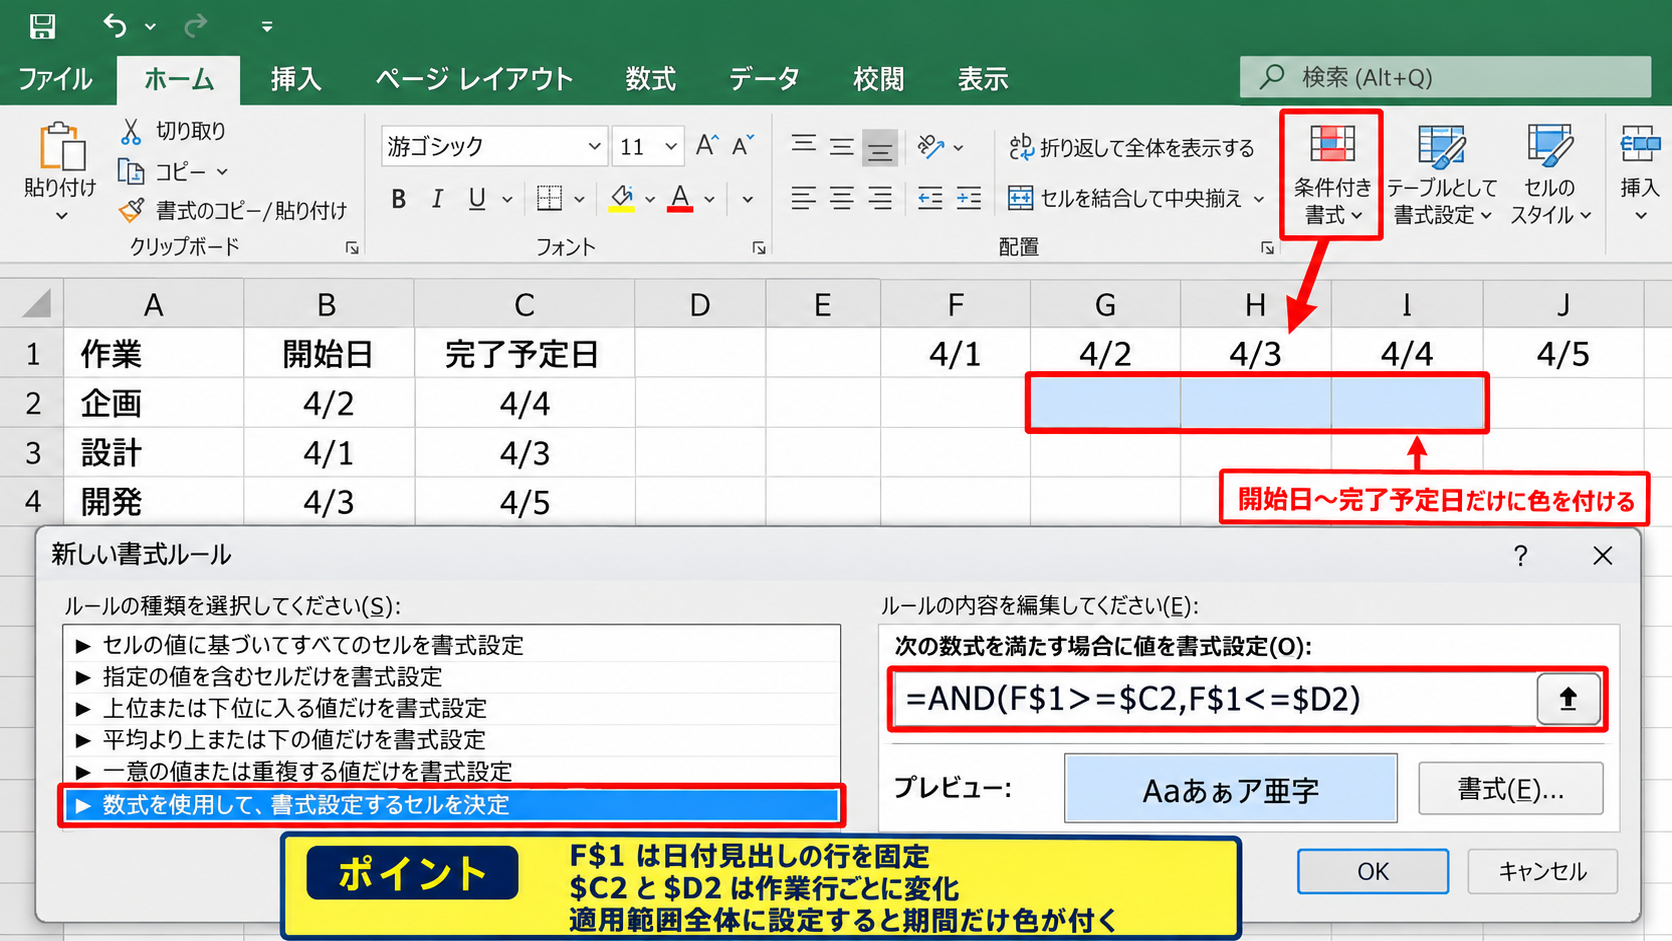Viewport: 1672px width, 941px height.
Task: Expand the フォント group dialog launcher
Action: click(x=759, y=247)
